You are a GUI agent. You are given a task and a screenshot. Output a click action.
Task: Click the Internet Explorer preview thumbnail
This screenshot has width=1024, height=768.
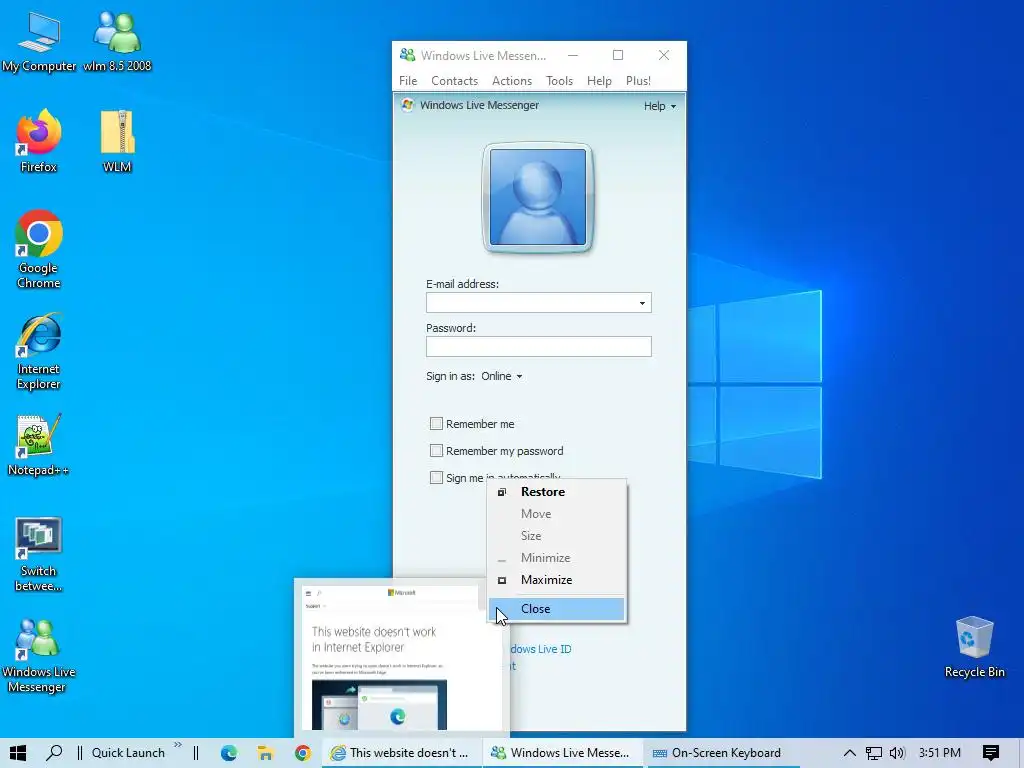[x=402, y=657]
